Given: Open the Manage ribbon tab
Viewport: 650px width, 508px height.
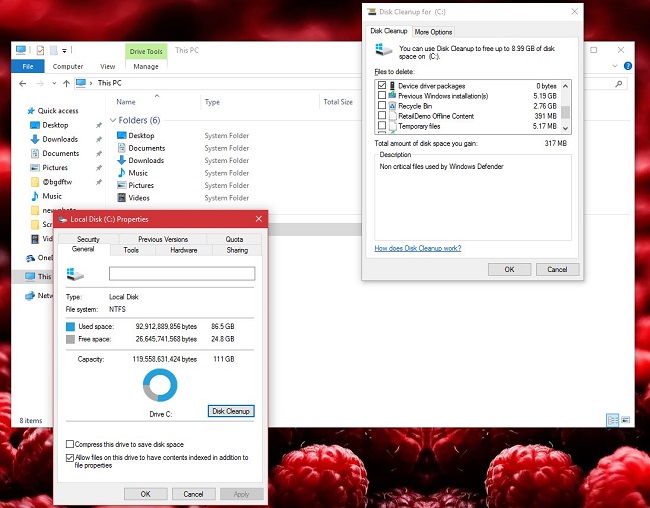Looking at the screenshot, I should 146,66.
